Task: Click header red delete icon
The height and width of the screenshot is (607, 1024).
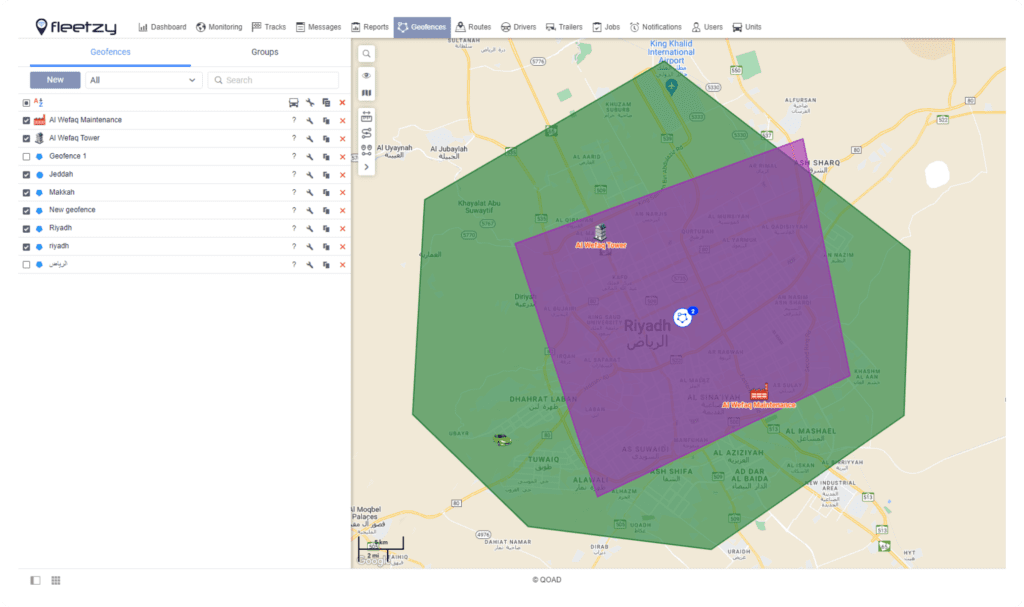Action: coord(342,103)
